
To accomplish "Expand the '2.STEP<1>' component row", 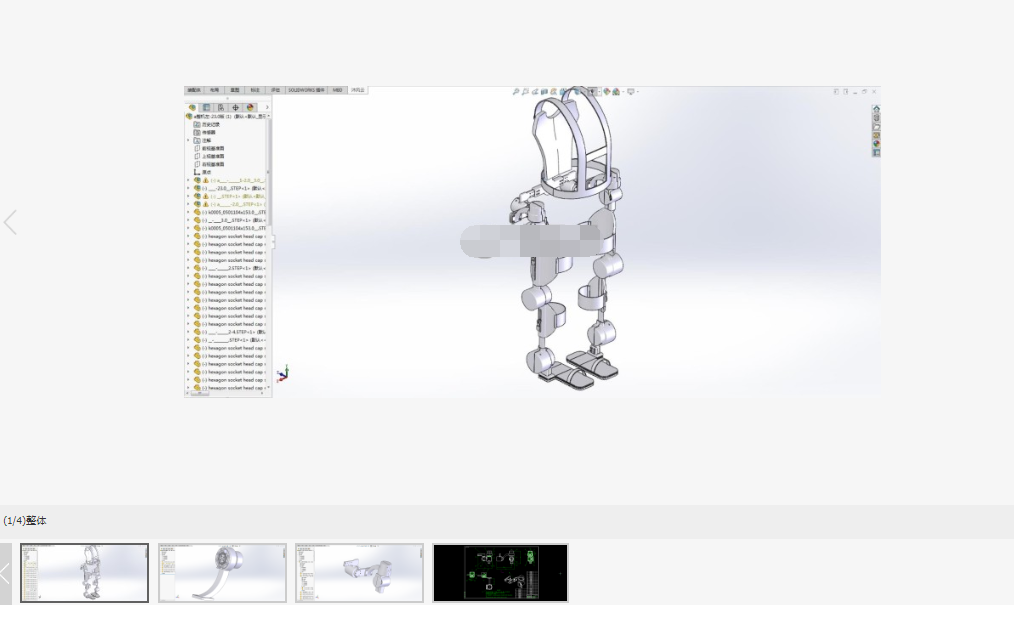I will tap(189, 268).
